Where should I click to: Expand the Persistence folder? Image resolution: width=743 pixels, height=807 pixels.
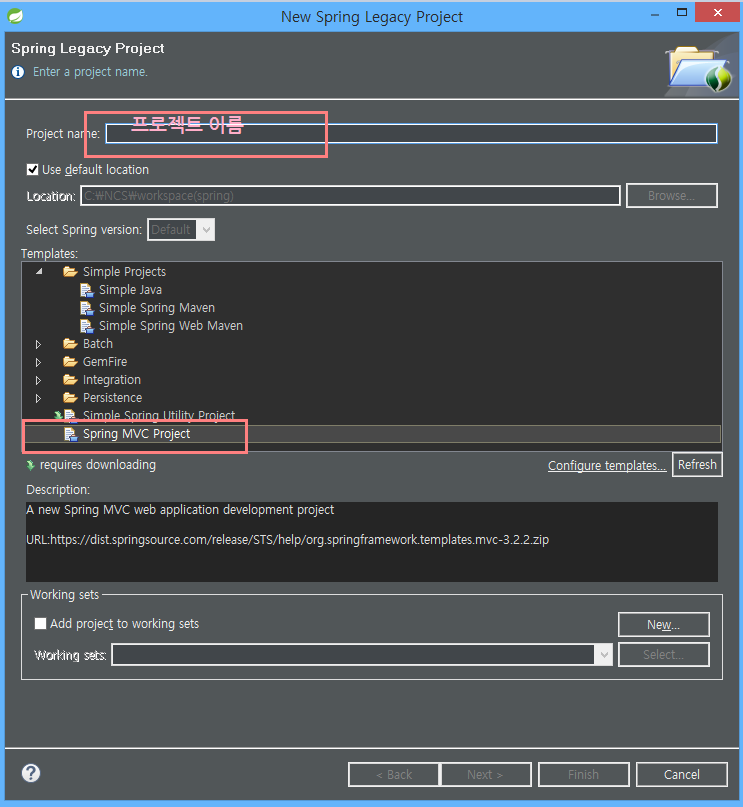coord(39,398)
